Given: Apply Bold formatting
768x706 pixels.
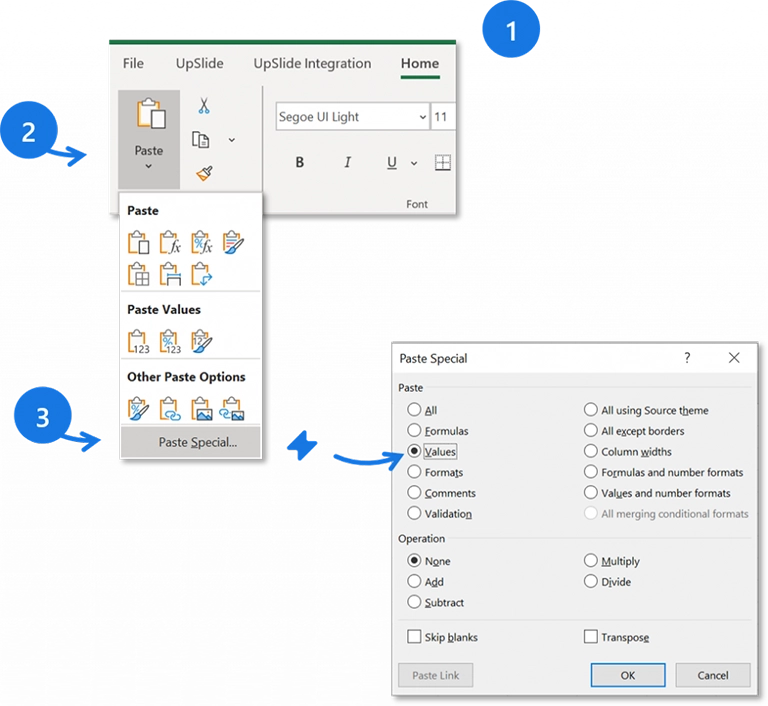Looking at the screenshot, I should tap(299, 163).
